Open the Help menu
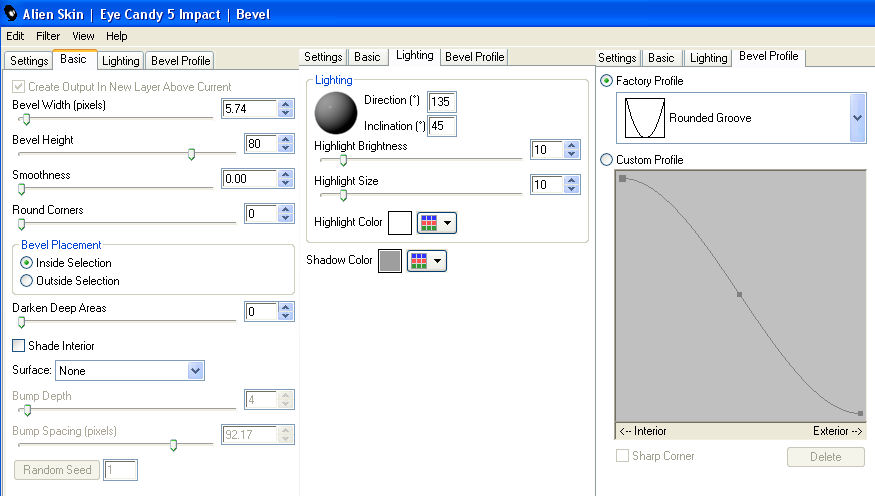875x496 pixels. coord(117,36)
